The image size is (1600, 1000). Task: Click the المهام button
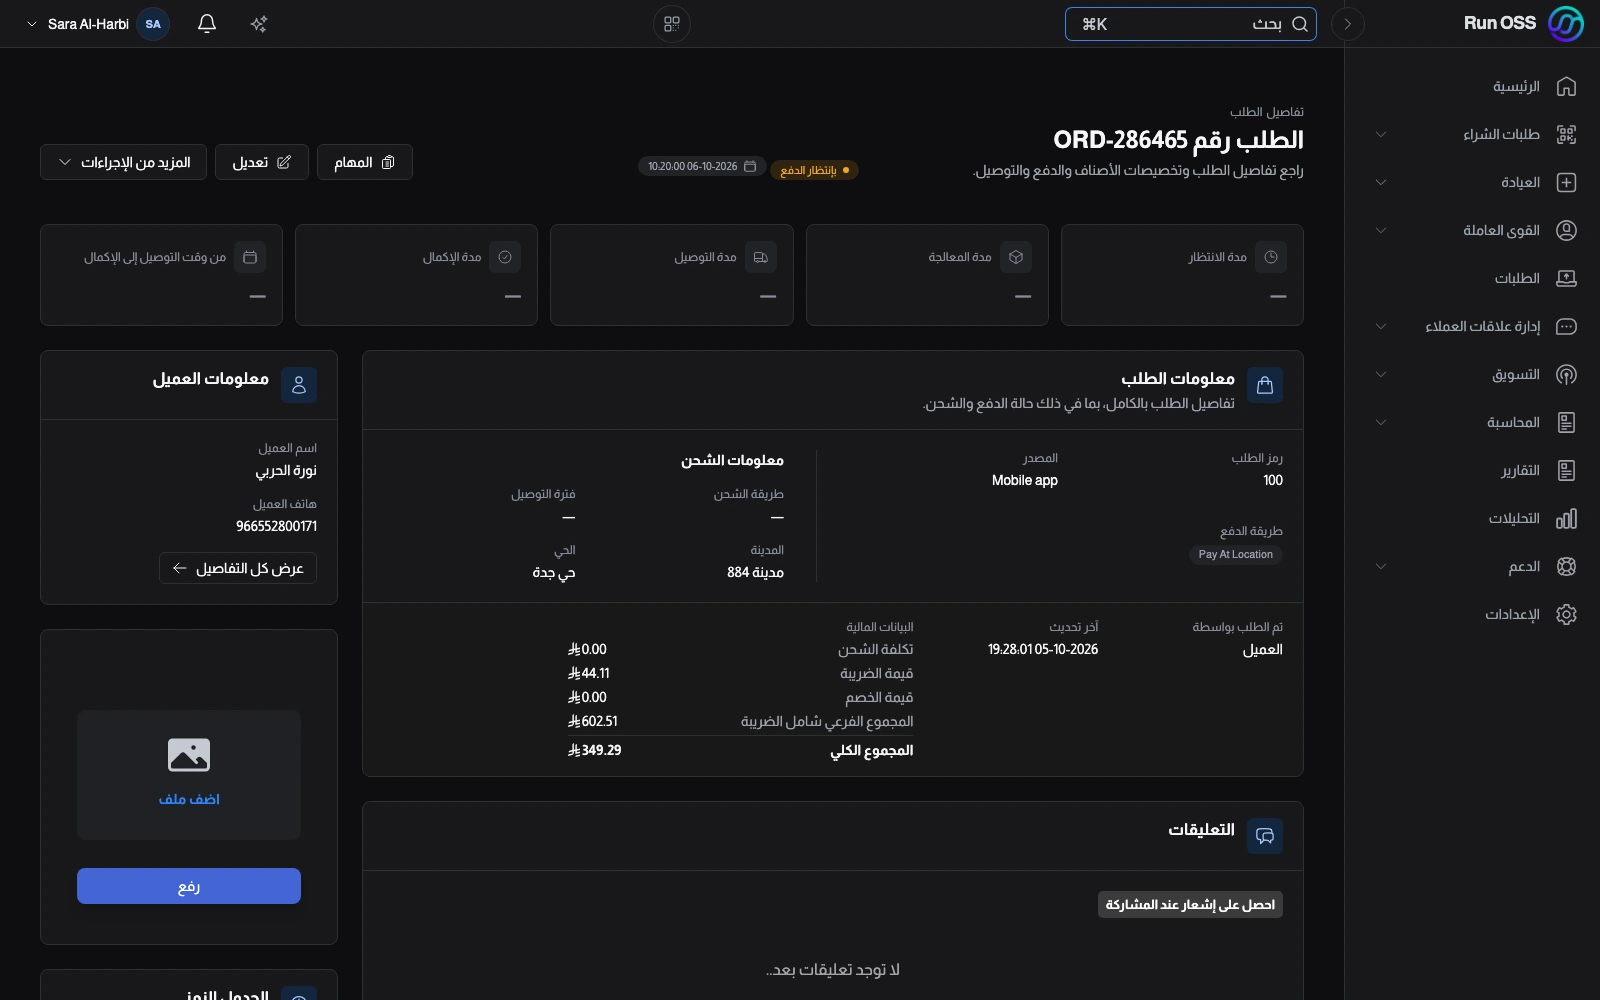[x=365, y=162]
